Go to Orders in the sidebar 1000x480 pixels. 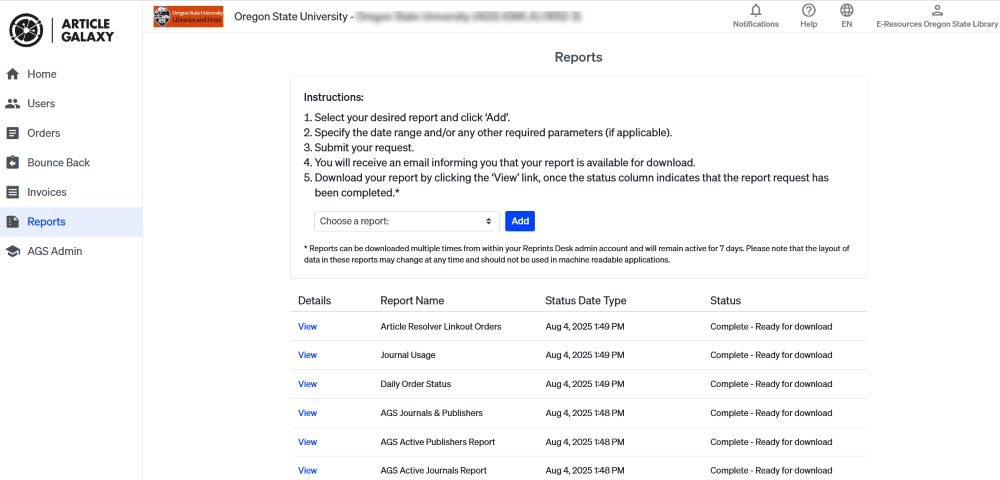pos(44,133)
